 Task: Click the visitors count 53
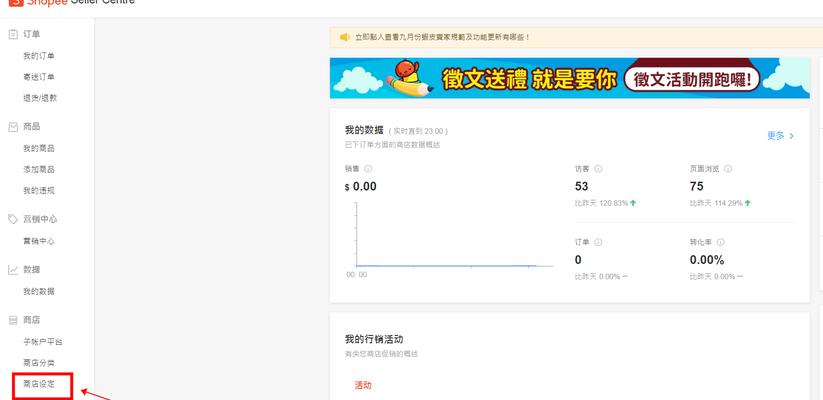(582, 186)
